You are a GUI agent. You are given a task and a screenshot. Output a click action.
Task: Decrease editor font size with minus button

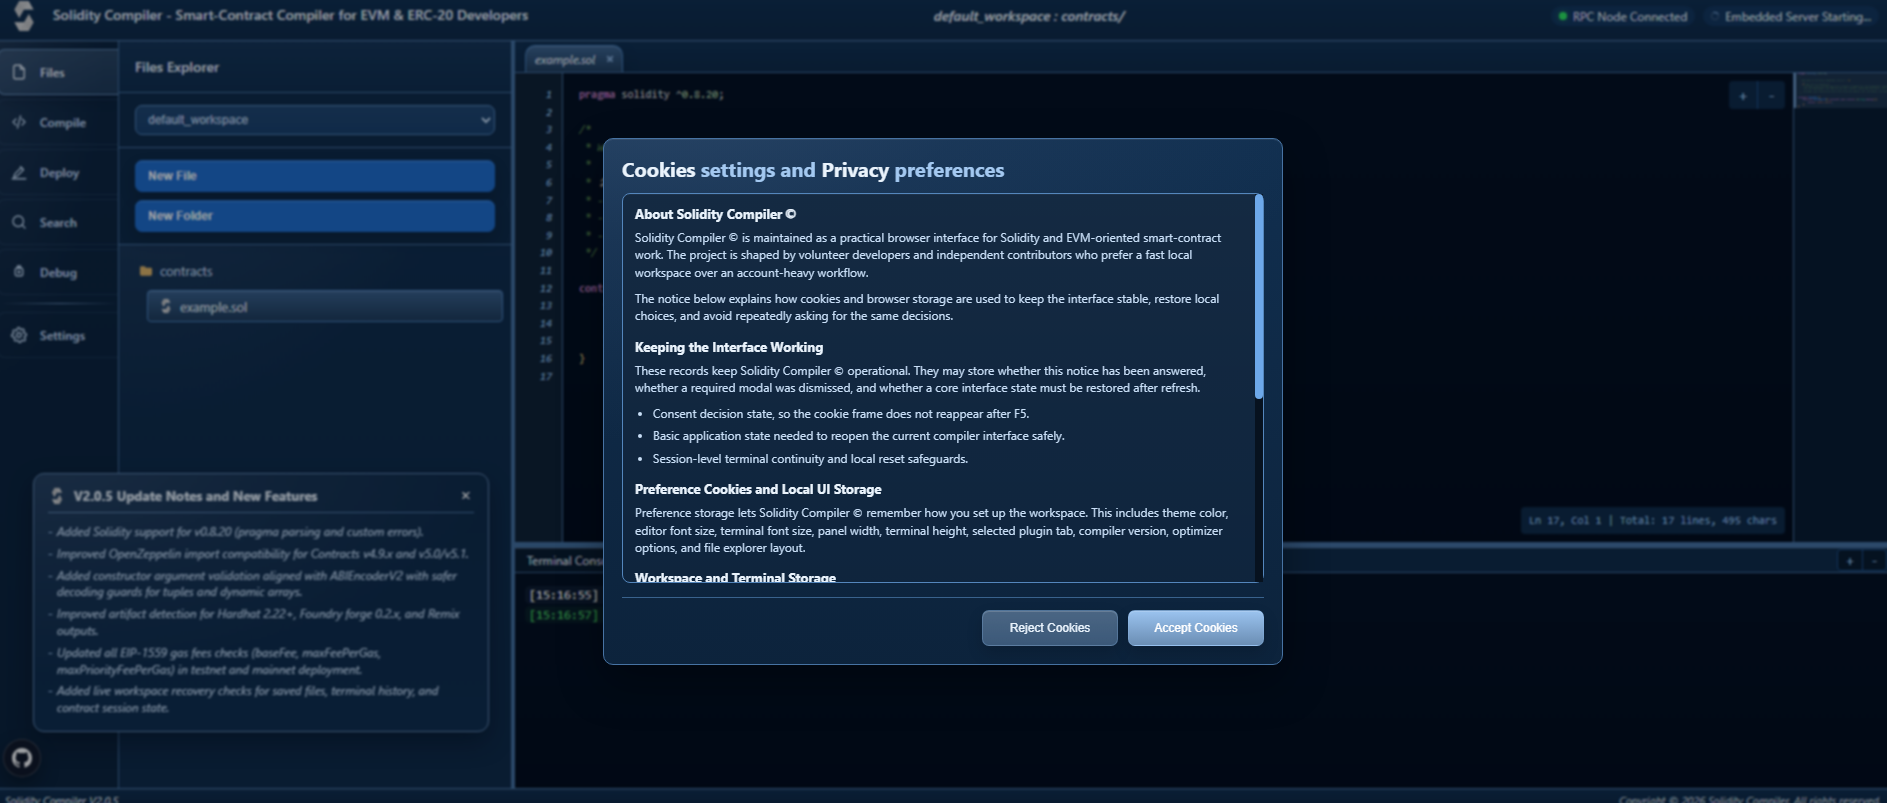(1771, 96)
